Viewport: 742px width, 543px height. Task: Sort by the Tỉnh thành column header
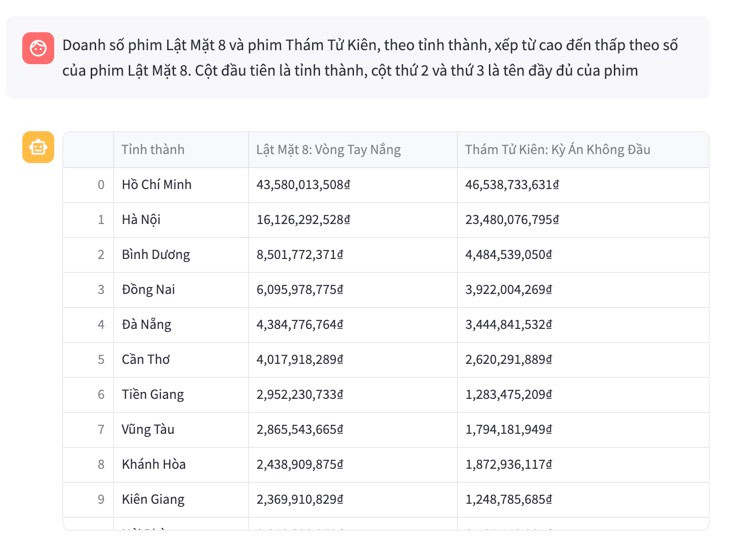point(153,150)
